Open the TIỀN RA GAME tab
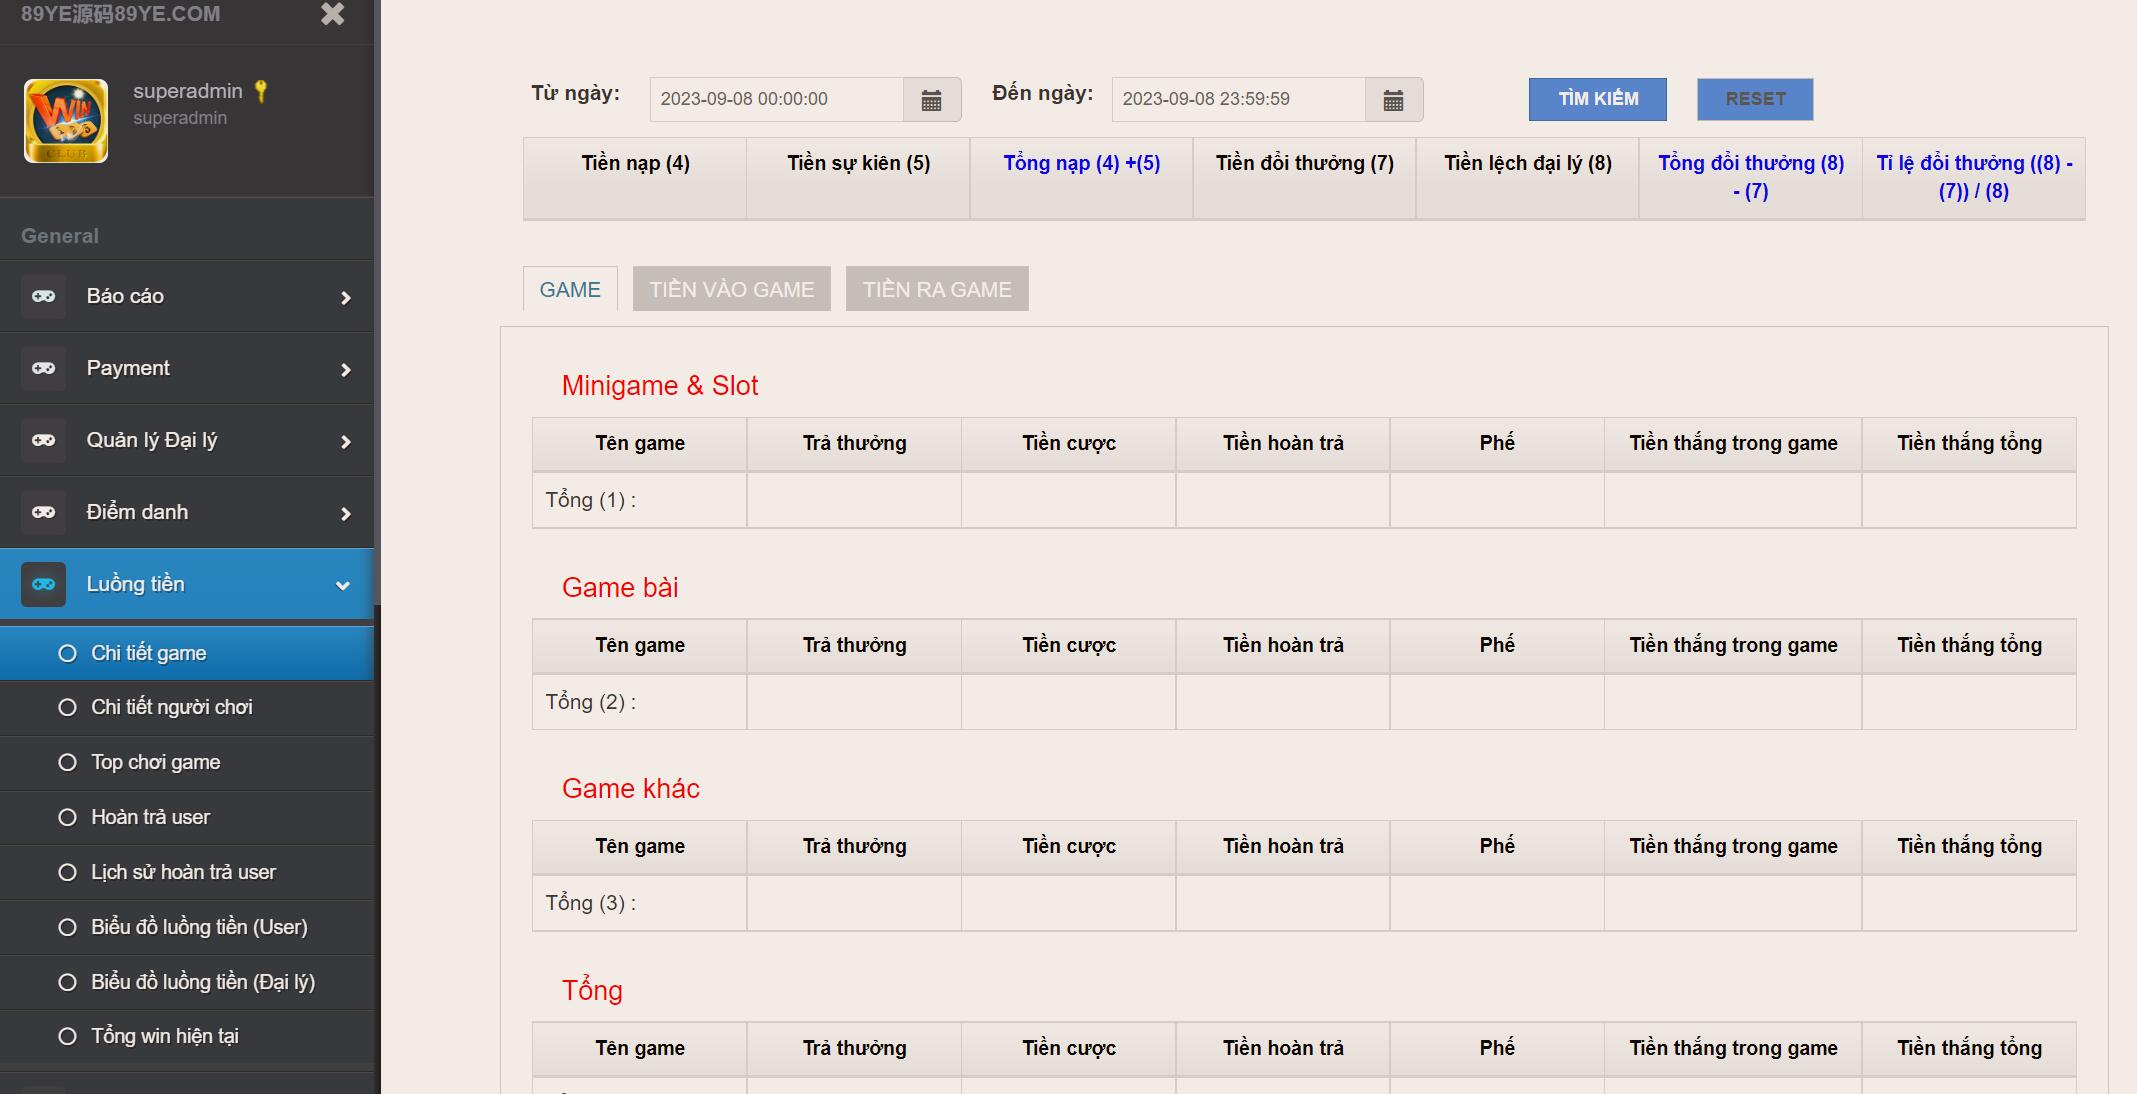 (x=936, y=289)
